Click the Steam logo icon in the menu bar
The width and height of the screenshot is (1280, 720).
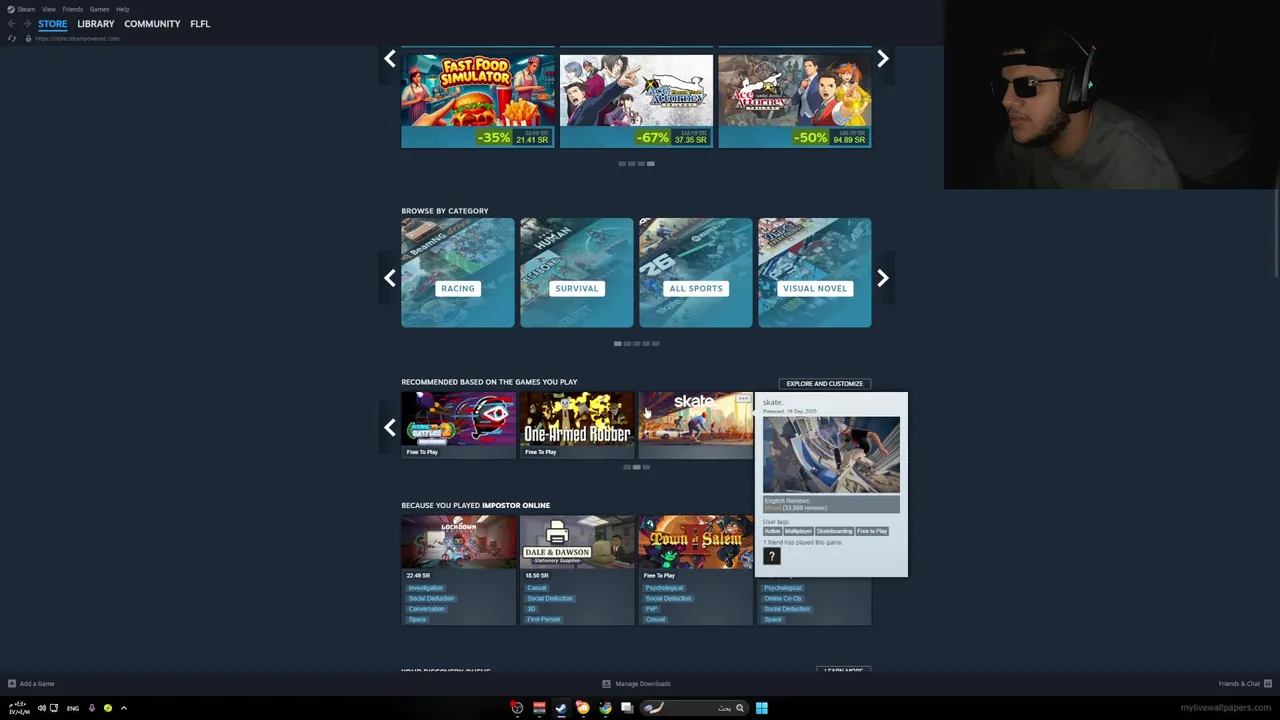coord(11,9)
